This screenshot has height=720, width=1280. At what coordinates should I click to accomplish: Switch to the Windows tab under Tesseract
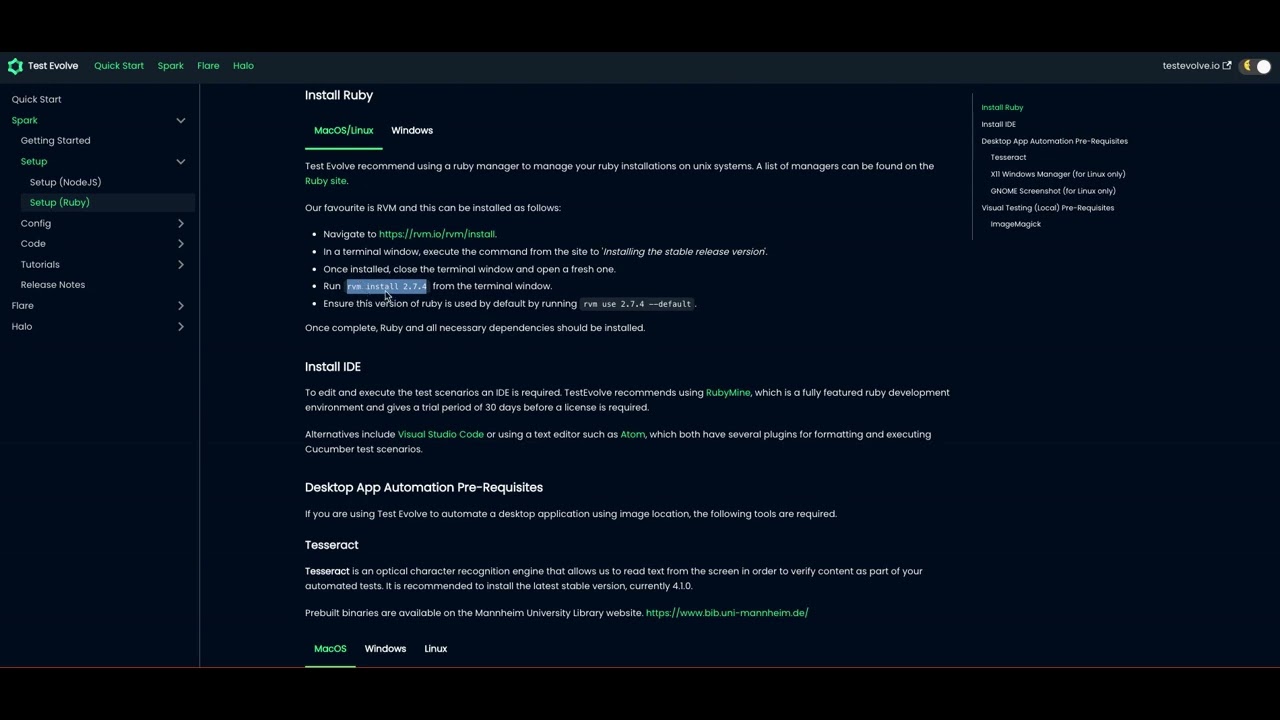tap(385, 649)
